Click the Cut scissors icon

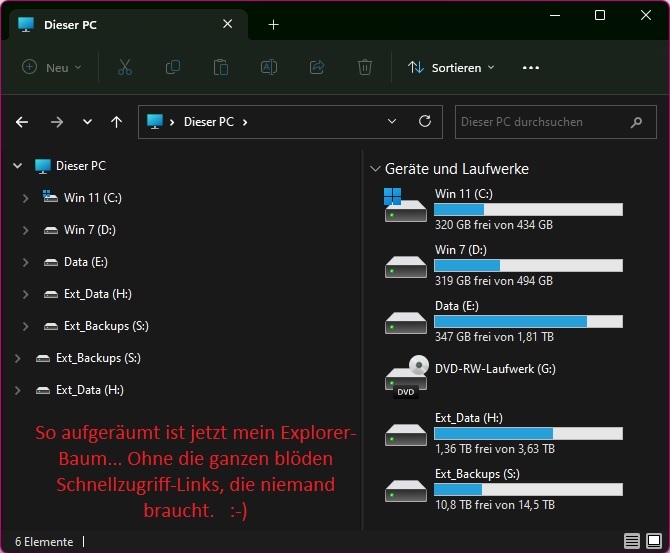click(125, 67)
